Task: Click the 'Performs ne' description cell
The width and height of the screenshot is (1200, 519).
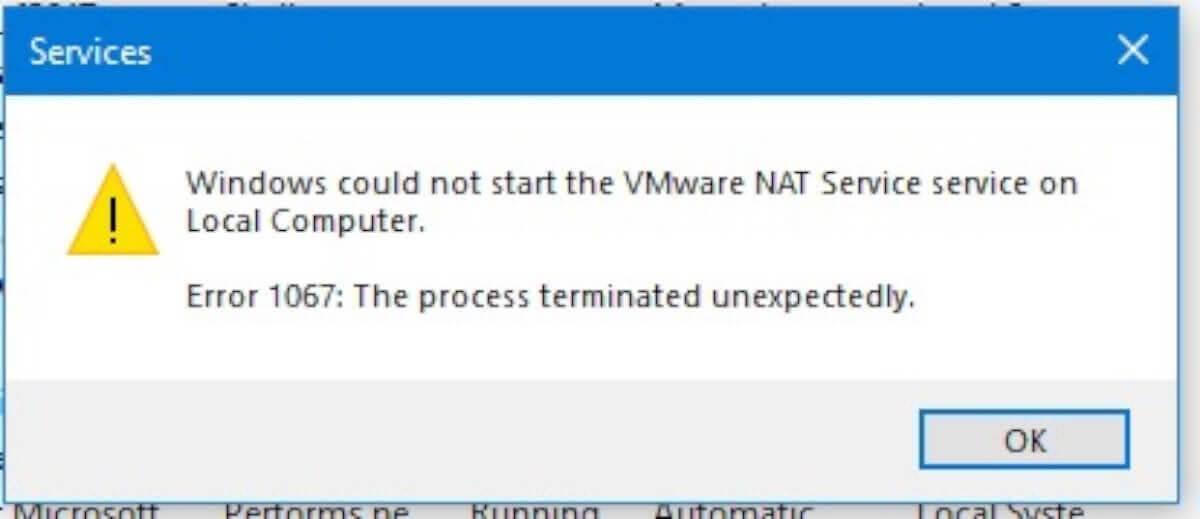Action: coord(316,510)
